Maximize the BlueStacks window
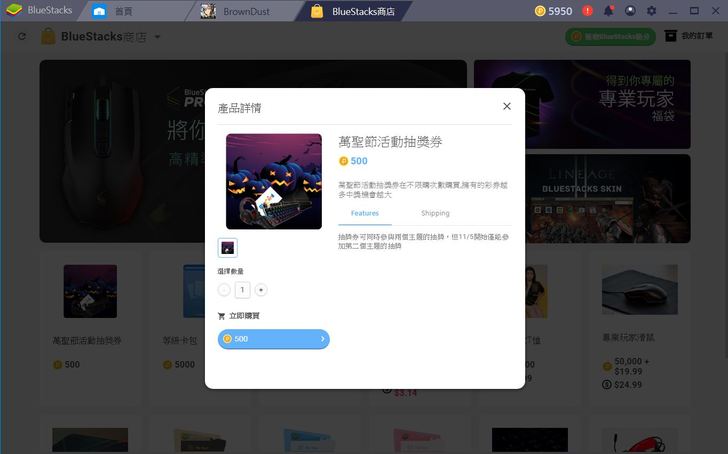Image resolution: width=728 pixels, height=454 pixels. tap(694, 11)
